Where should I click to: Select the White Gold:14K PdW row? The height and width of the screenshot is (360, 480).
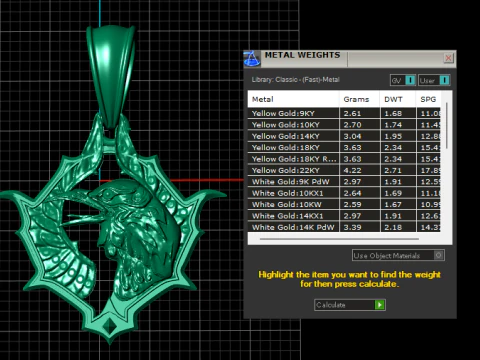pos(344,227)
